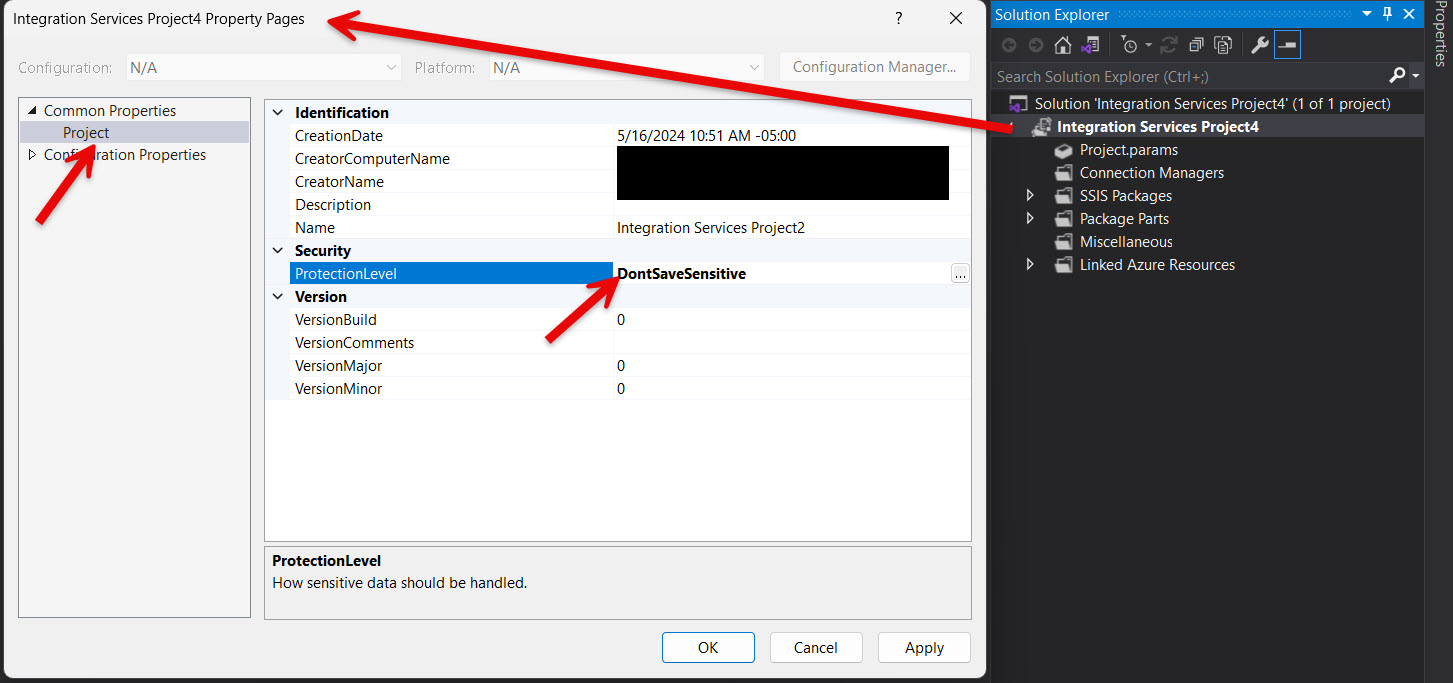This screenshot has width=1453, height=683.
Task: Open the Pending Changes Filter clock icon
Action: [1129, 45]
